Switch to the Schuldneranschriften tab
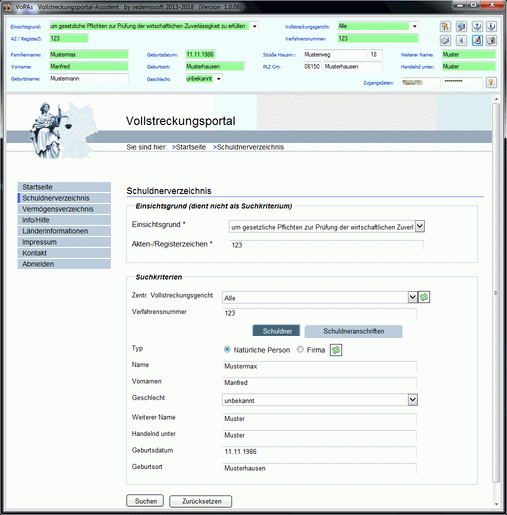Screen dimensions: 507x515 [x=353, y=331]
